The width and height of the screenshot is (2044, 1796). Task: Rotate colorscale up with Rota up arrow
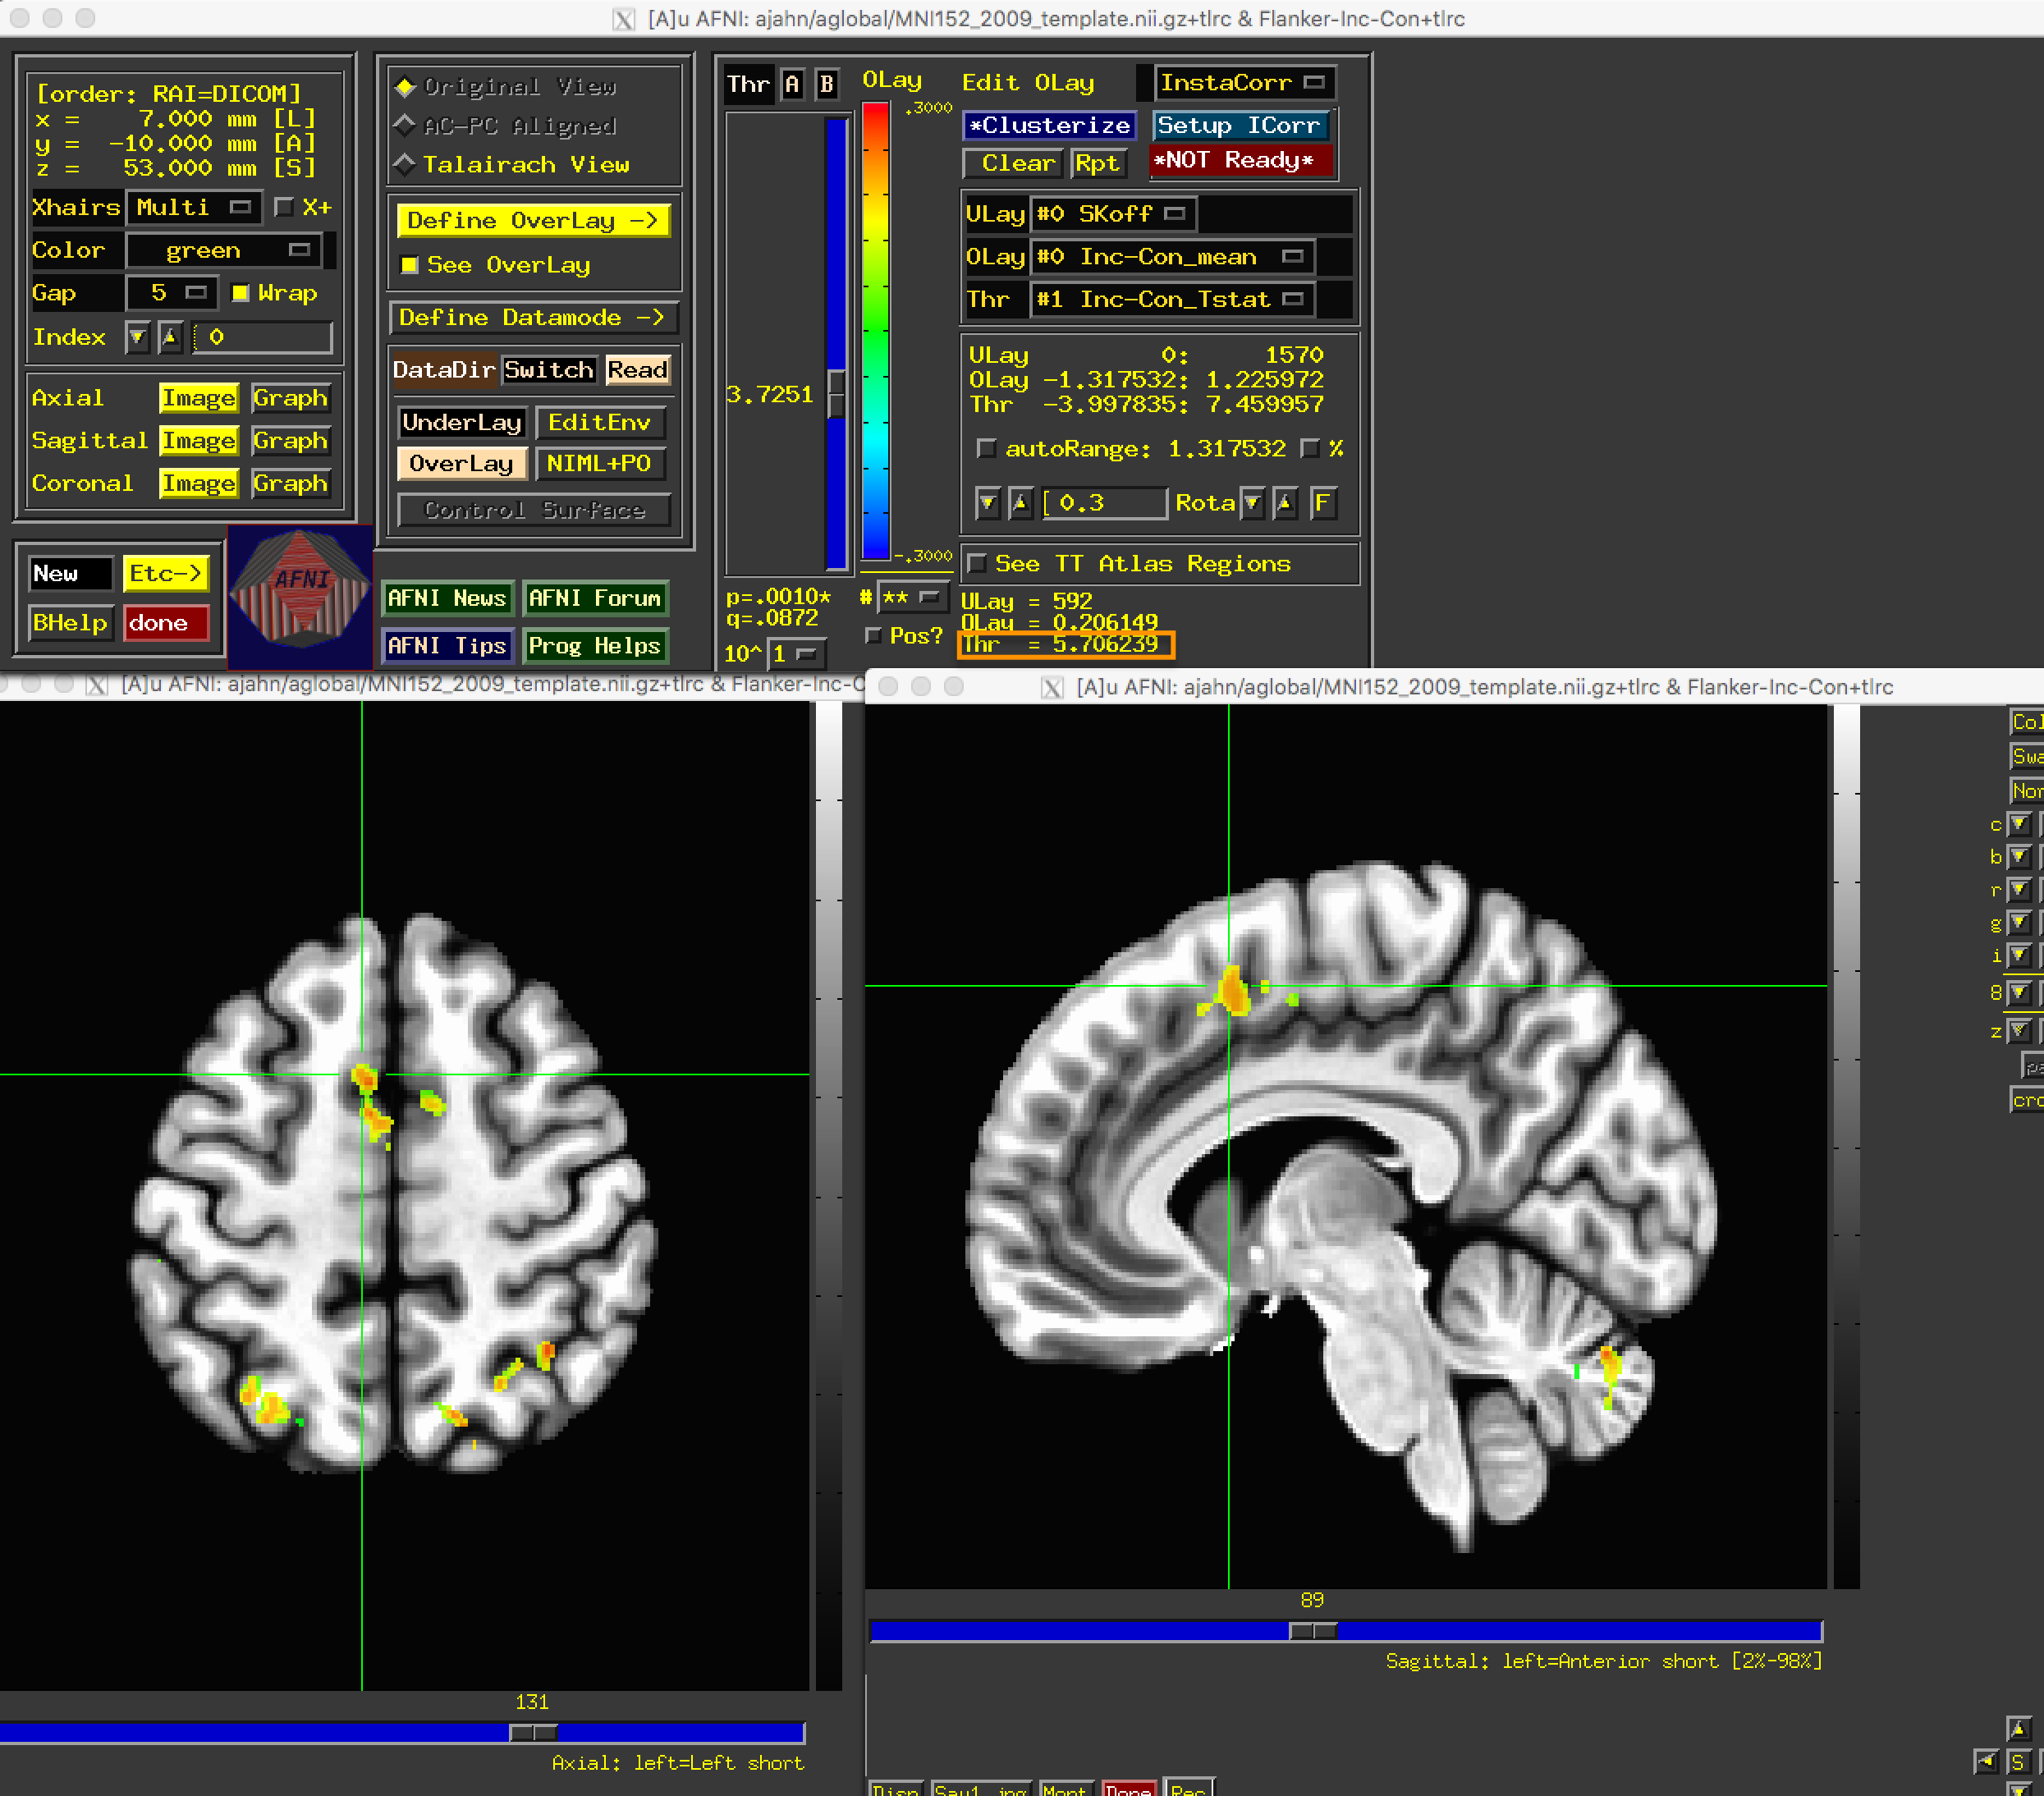pyautogui.click(x=1285, y=503)
